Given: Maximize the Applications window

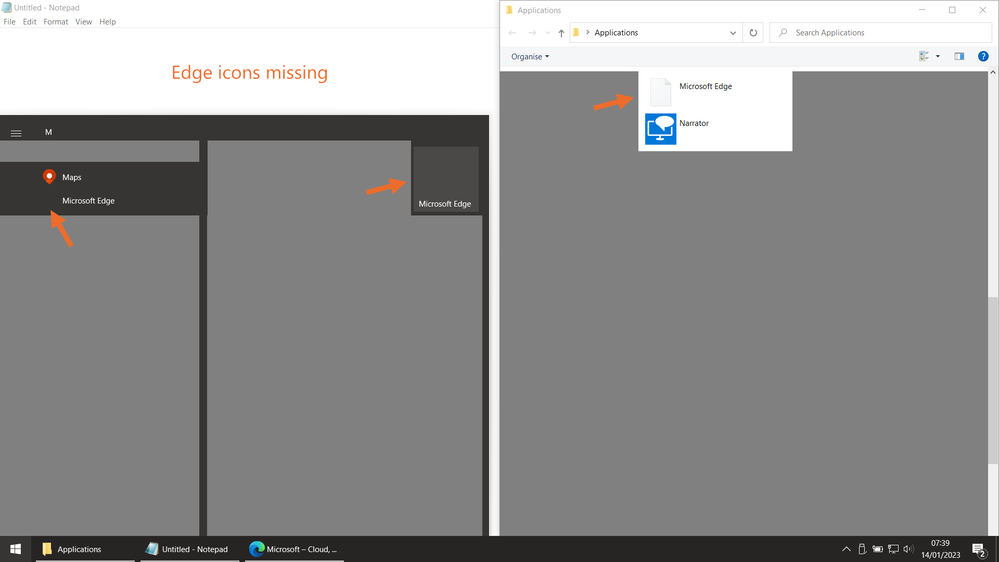Looking at the screenshot, I should 952,10.
